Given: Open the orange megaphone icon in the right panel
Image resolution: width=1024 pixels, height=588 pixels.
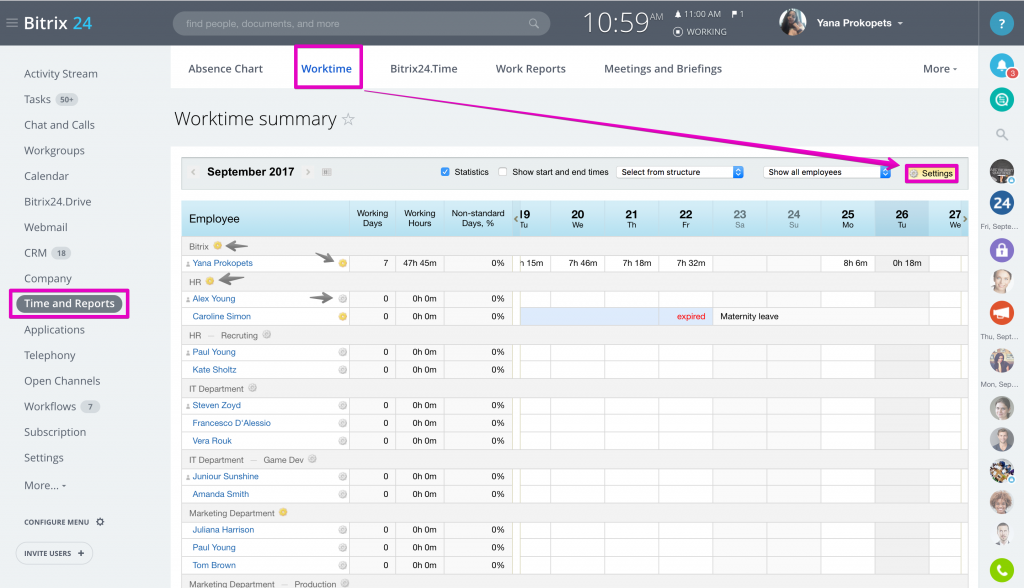Looking at the screenshot, I should (1001, 313).
